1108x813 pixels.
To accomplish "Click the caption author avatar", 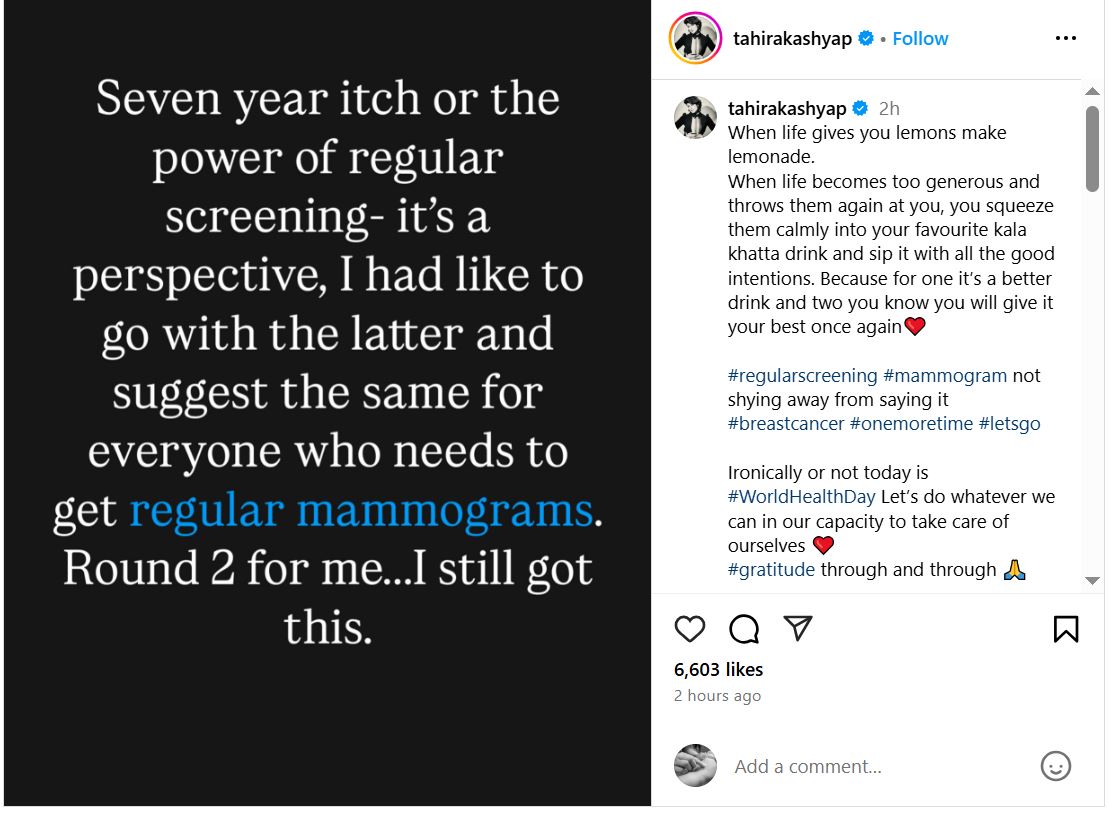I will (695, 118).
